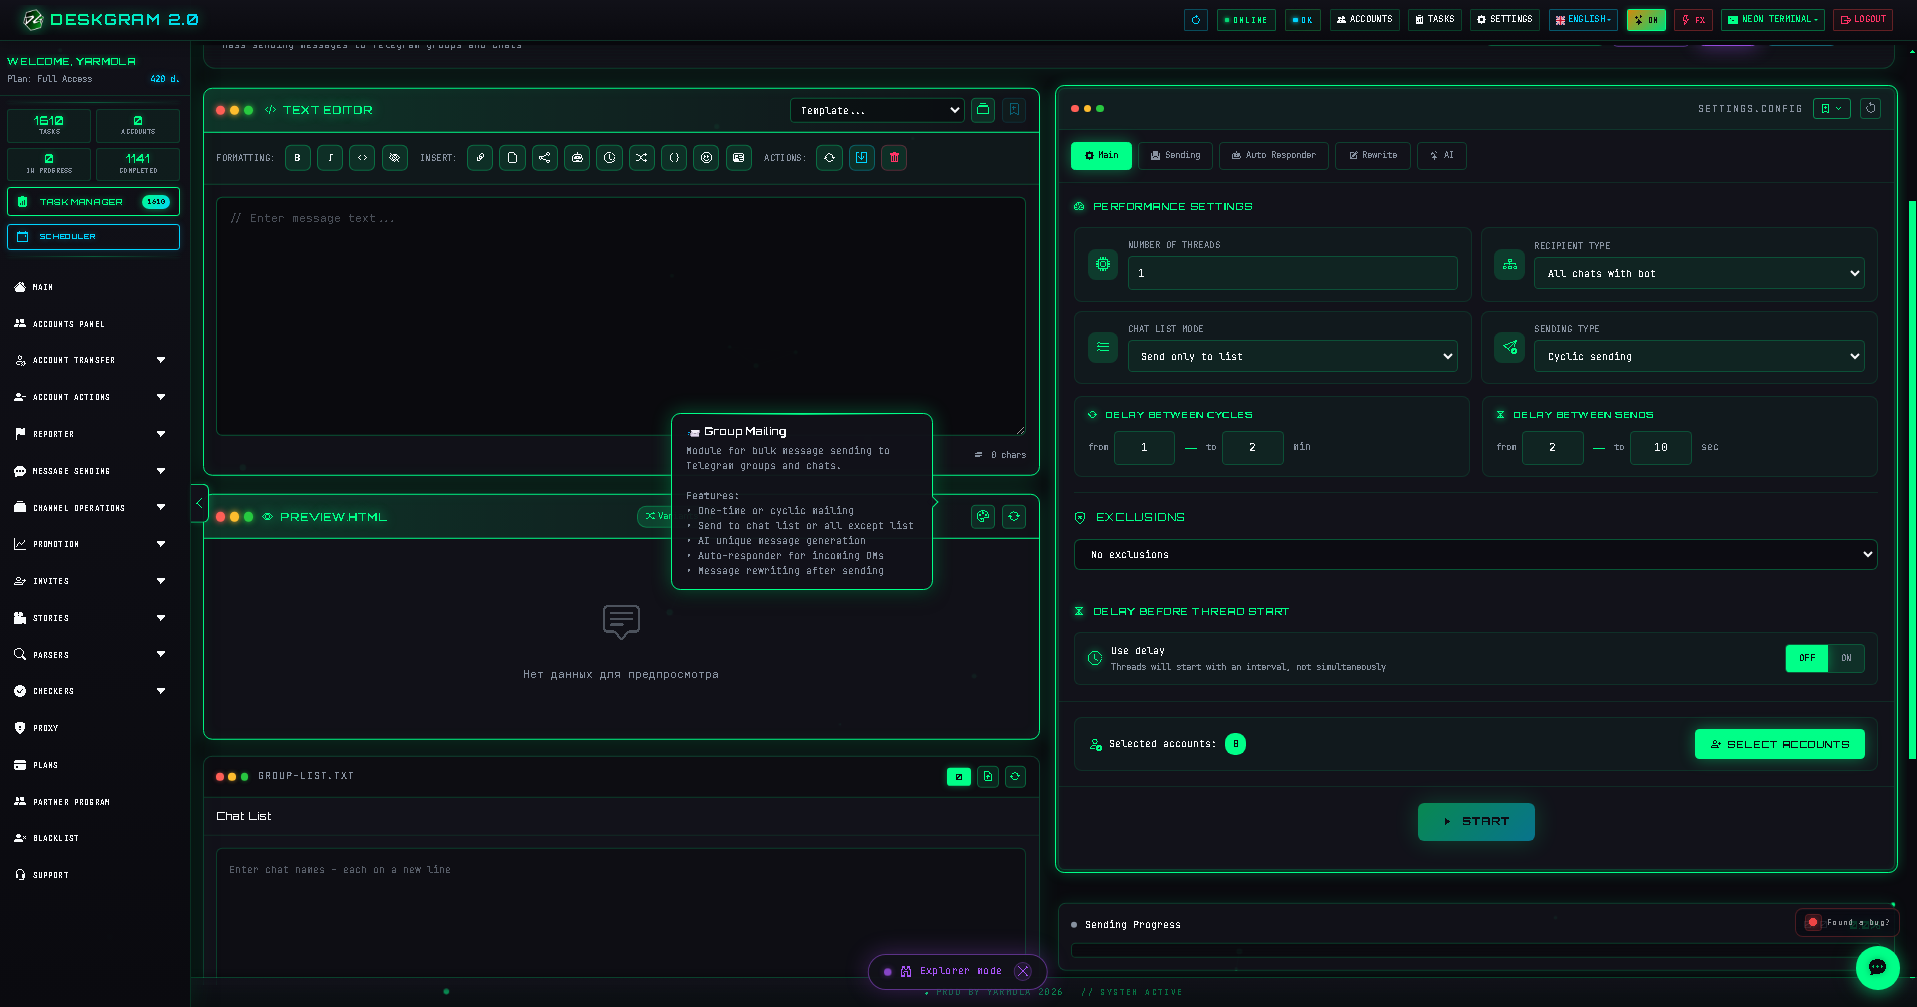
Task: Select the Main settings tab
Action: 1101,155
